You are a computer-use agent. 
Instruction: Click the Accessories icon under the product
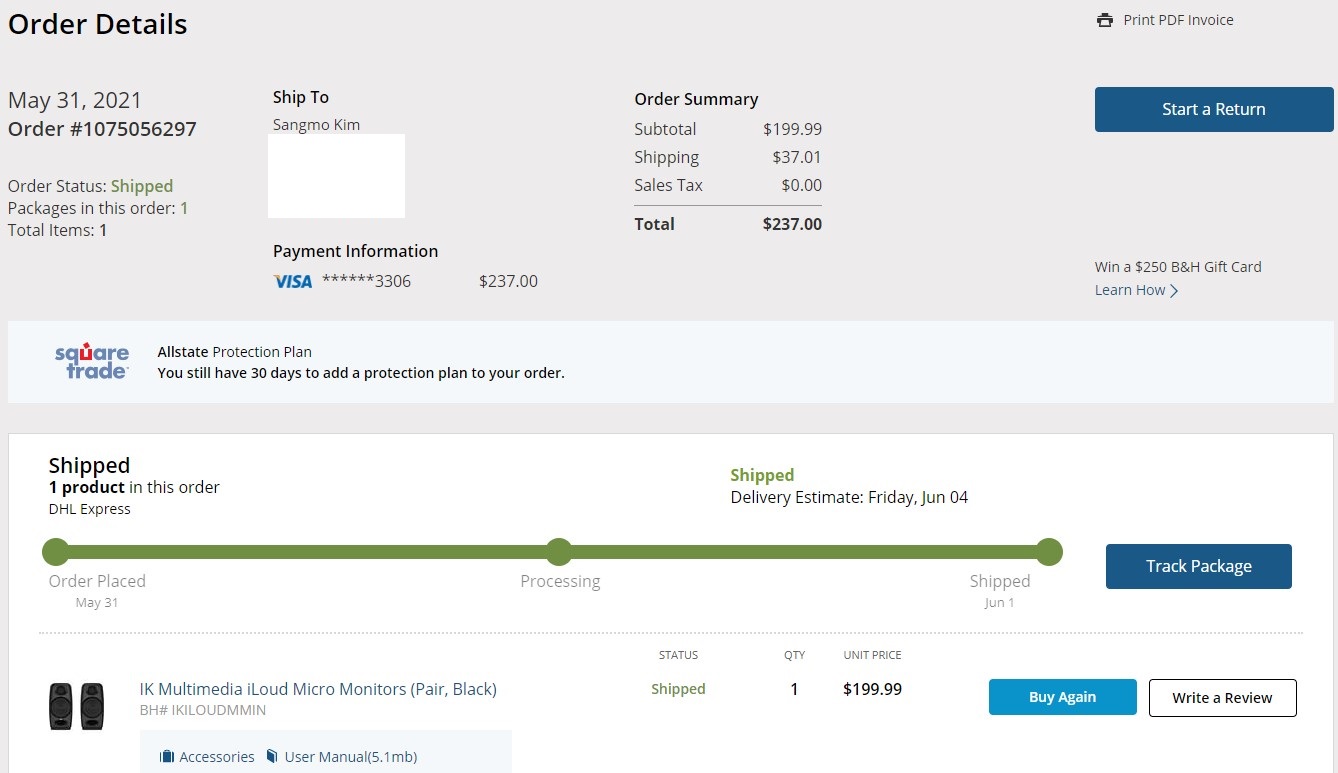click(167, 757)
